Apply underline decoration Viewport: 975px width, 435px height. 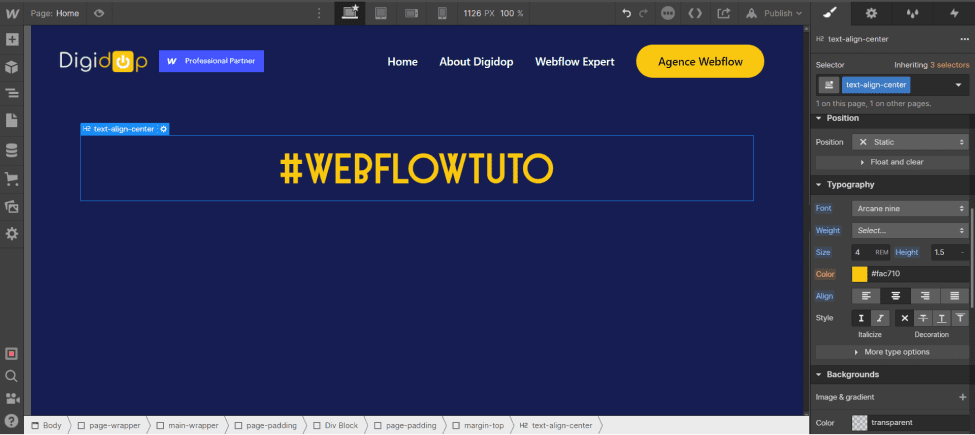click(941, 318)
